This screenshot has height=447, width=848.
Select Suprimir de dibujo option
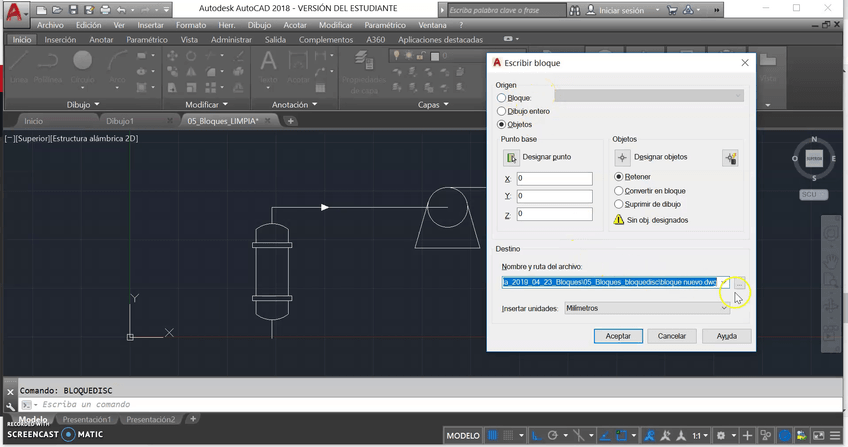coord(619,204)
